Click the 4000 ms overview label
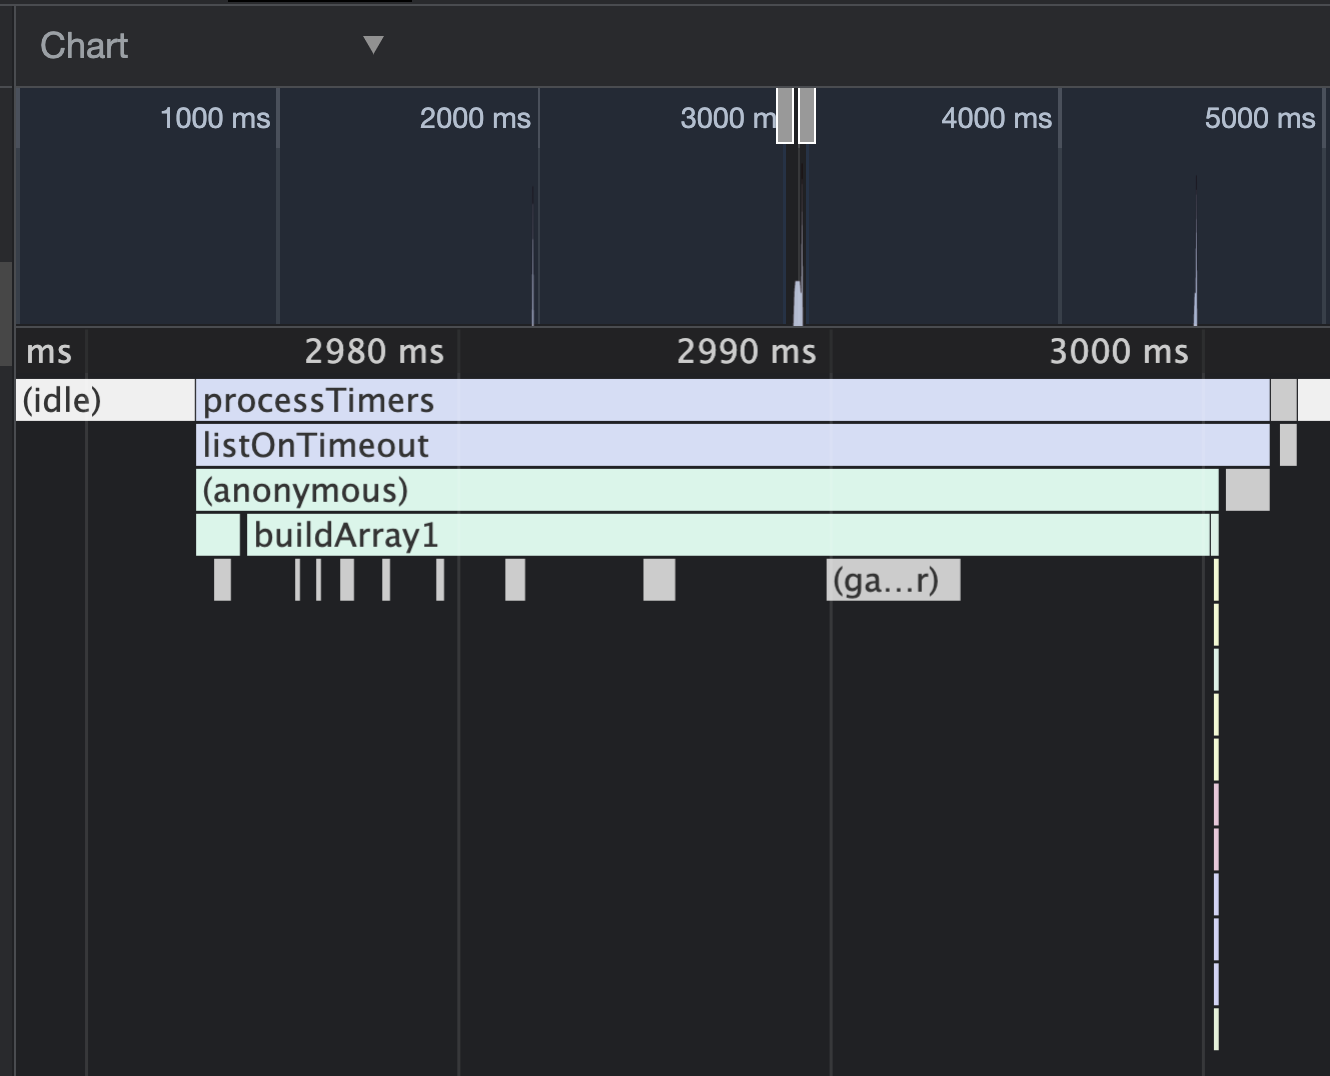Viewport: 1330px width, 1076px height. (x=996, y=118)
